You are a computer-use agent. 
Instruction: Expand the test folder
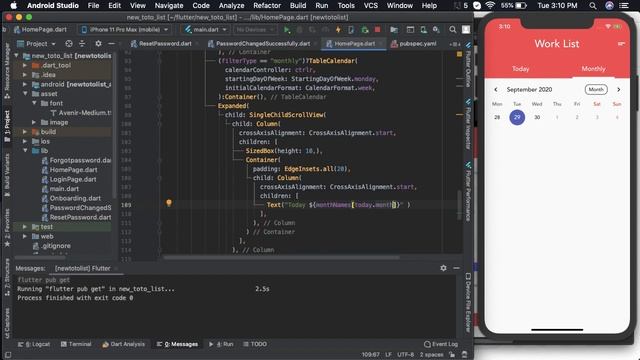point(25,227)
